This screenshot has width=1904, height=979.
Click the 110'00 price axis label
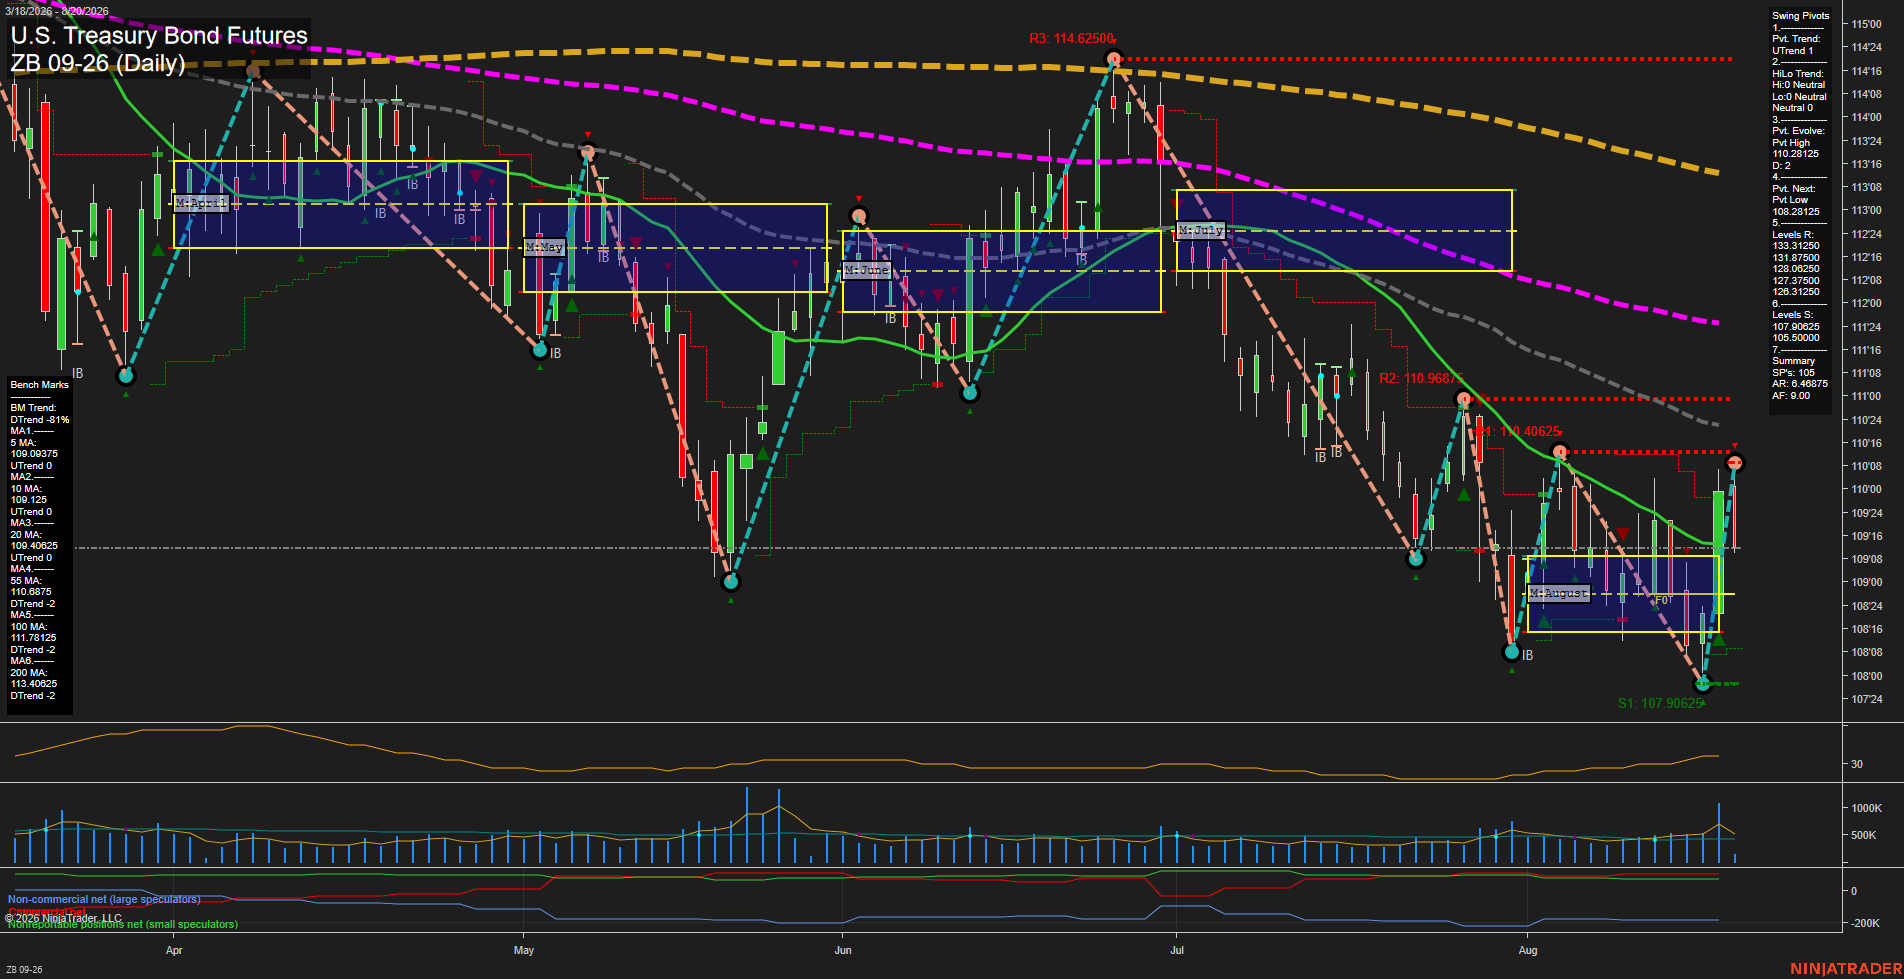[1866, 490]
